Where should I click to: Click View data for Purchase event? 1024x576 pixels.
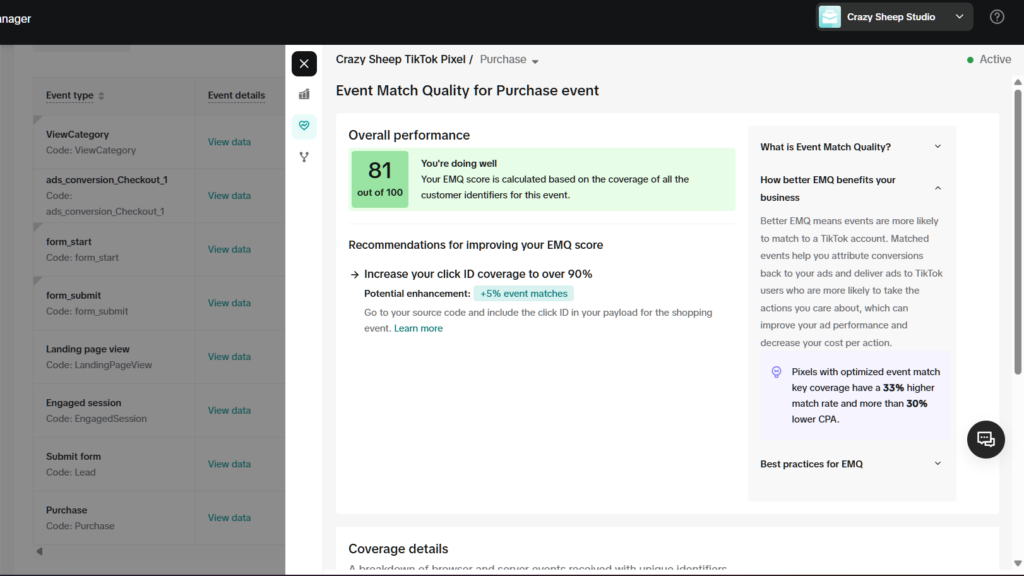point(229,518)
